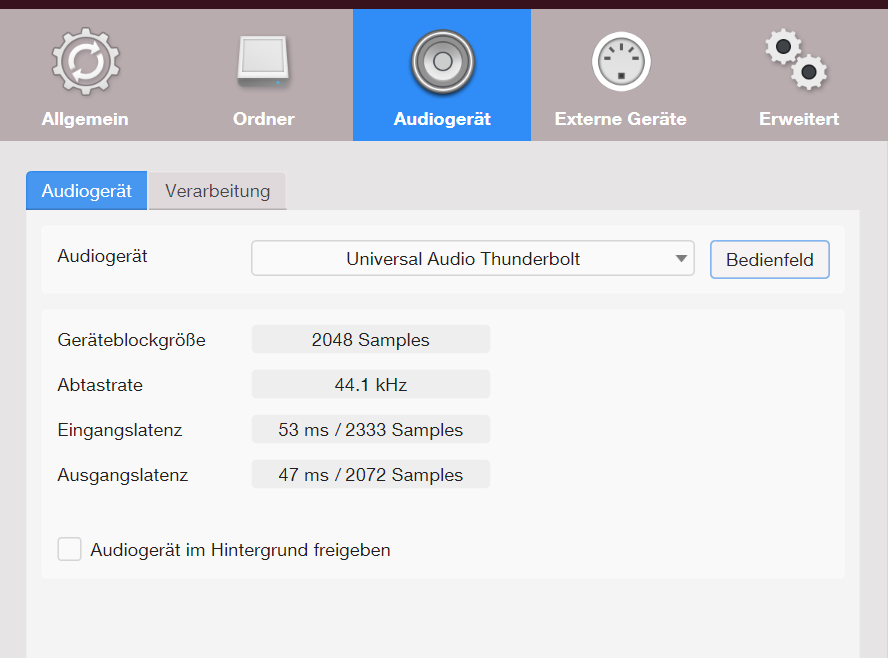
Task: Click the Bedienfeld button
Action: (770, 259)
